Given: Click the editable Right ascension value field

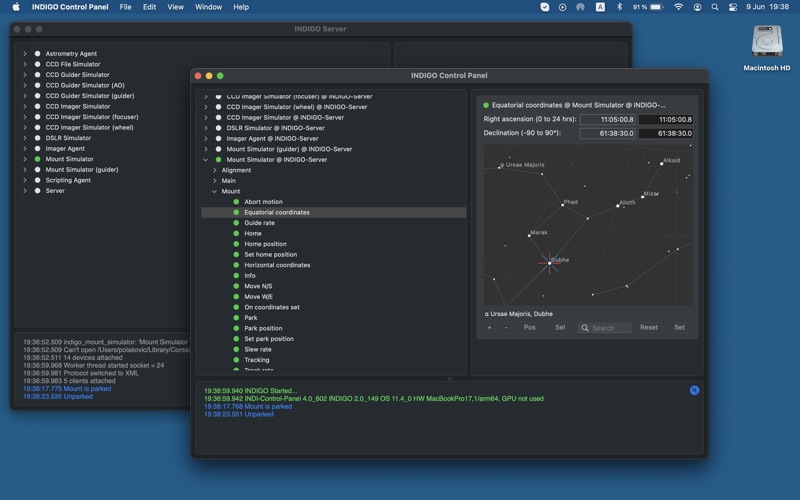Looking at the screenshot, I should (x=666, y=119).
